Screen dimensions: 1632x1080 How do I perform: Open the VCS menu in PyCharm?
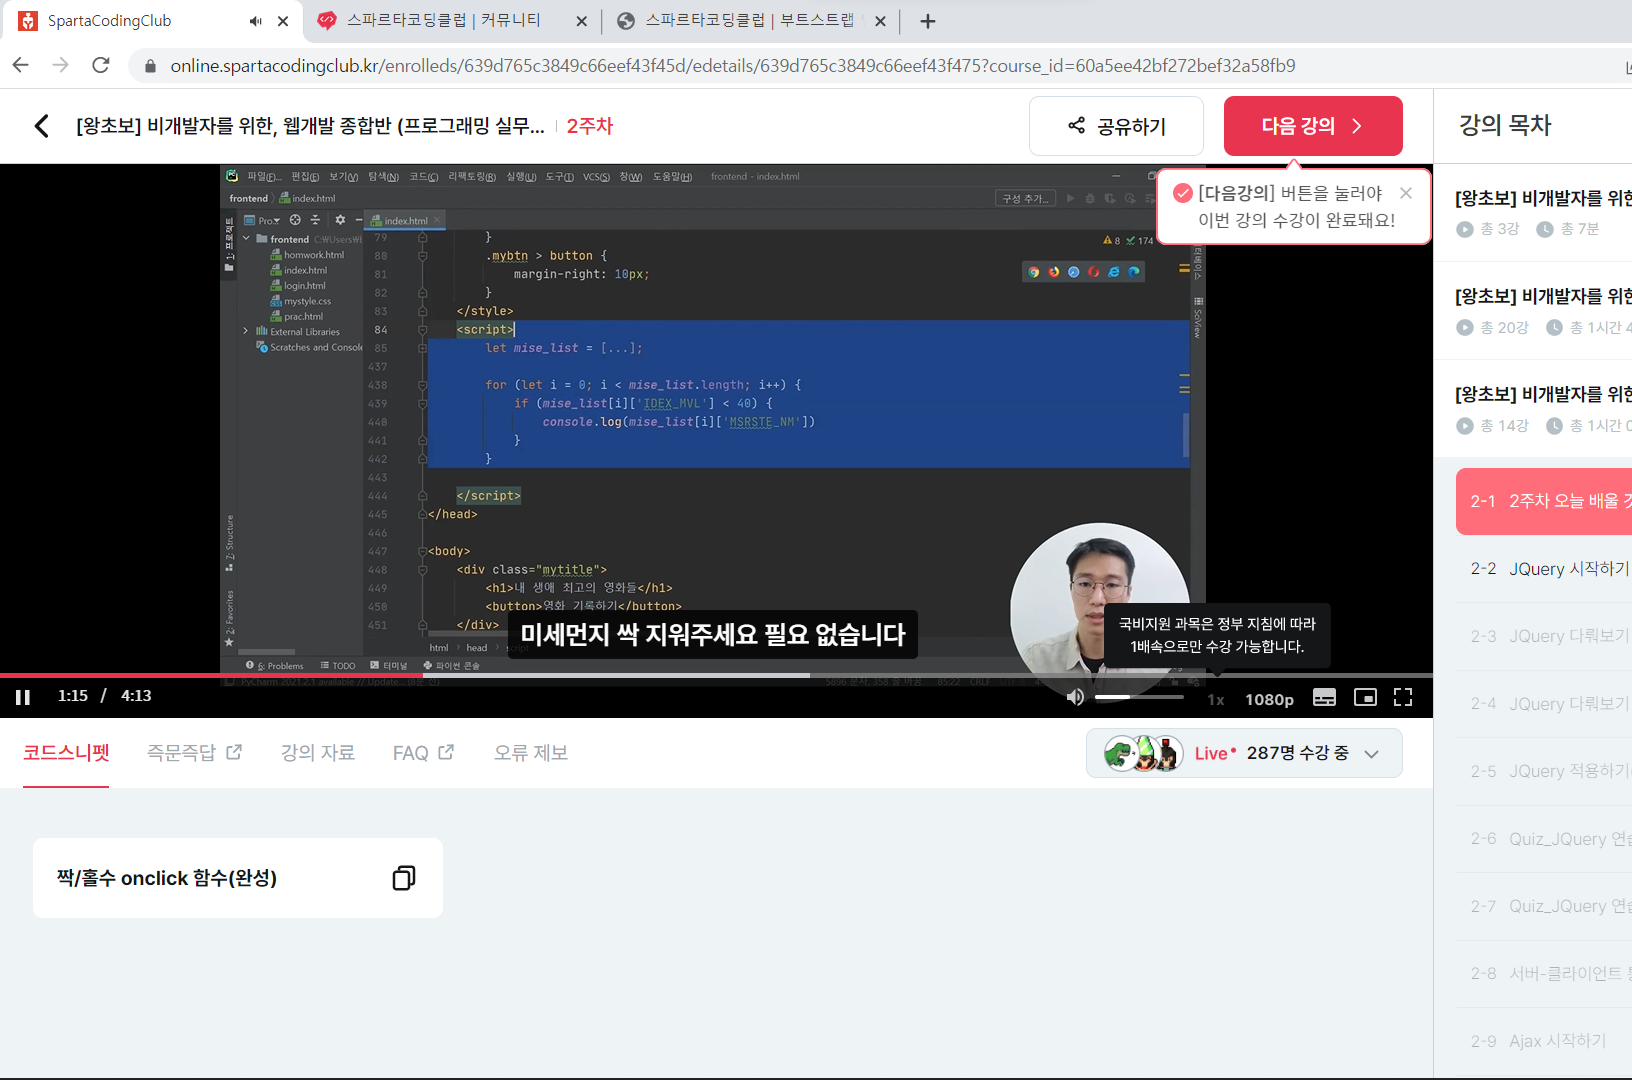click(596, 177)
